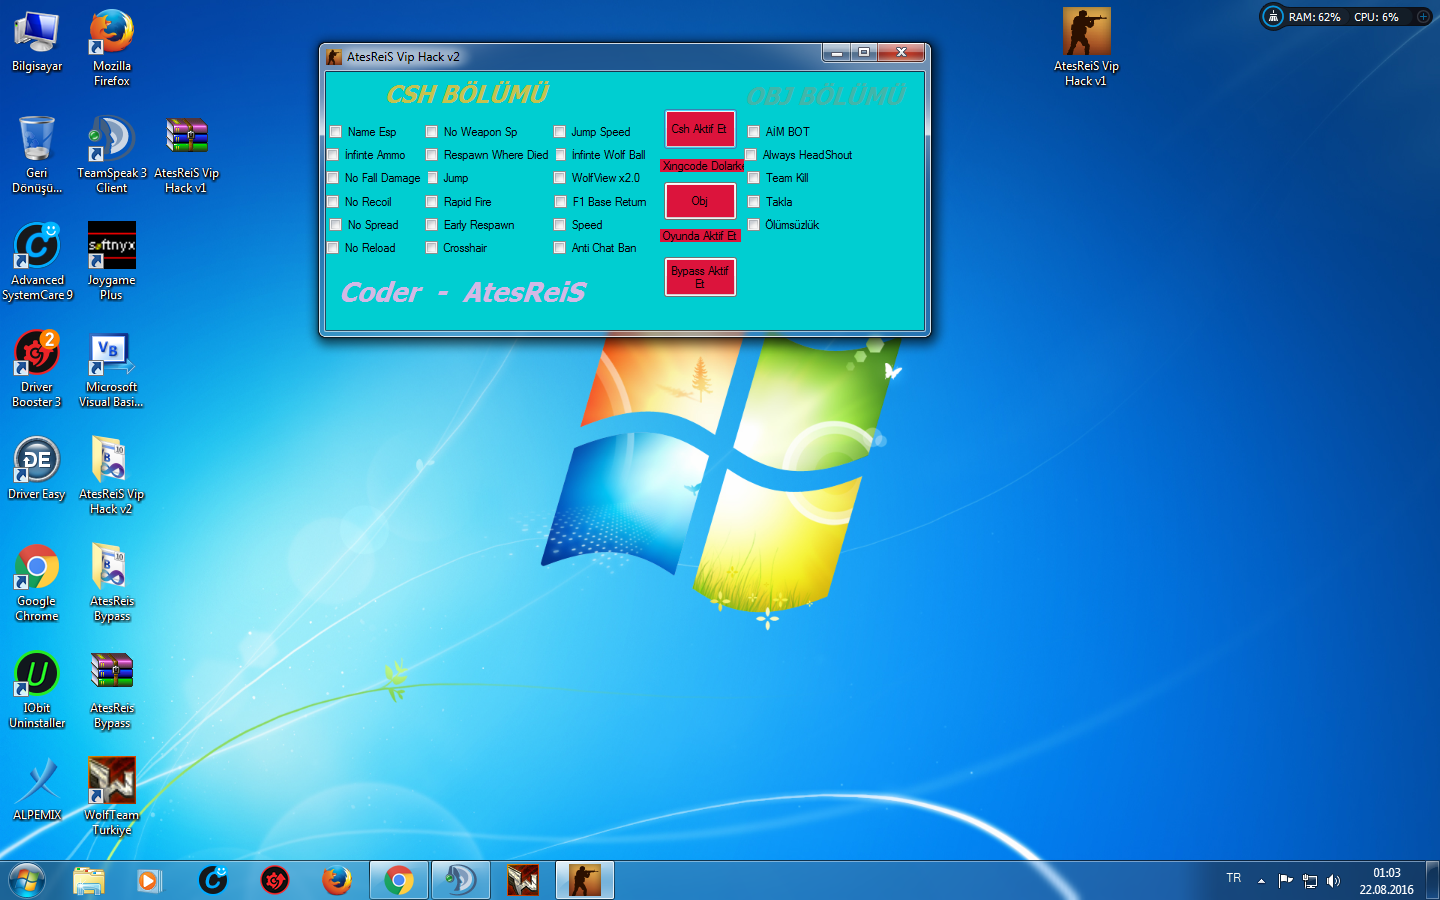Enable the Ölümsüzlük checkbox
This screenshot has height=900, width=1440.
(753, 224)
